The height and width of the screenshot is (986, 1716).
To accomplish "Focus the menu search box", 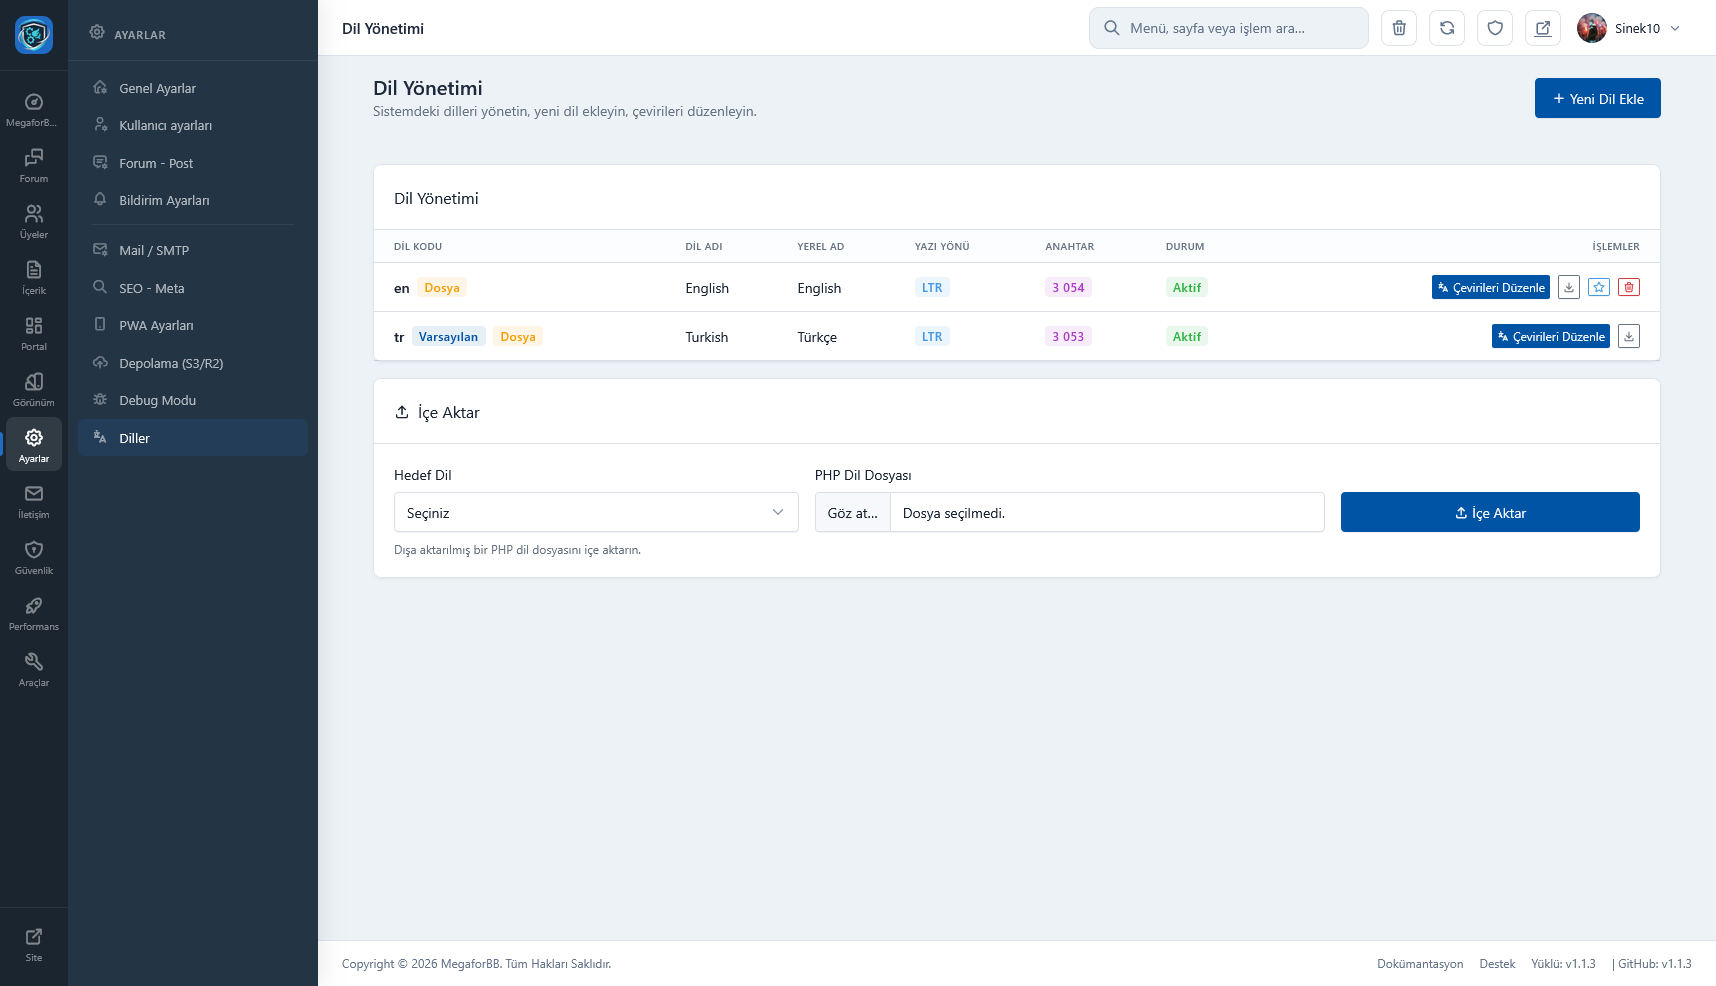I will point(1229,28).
